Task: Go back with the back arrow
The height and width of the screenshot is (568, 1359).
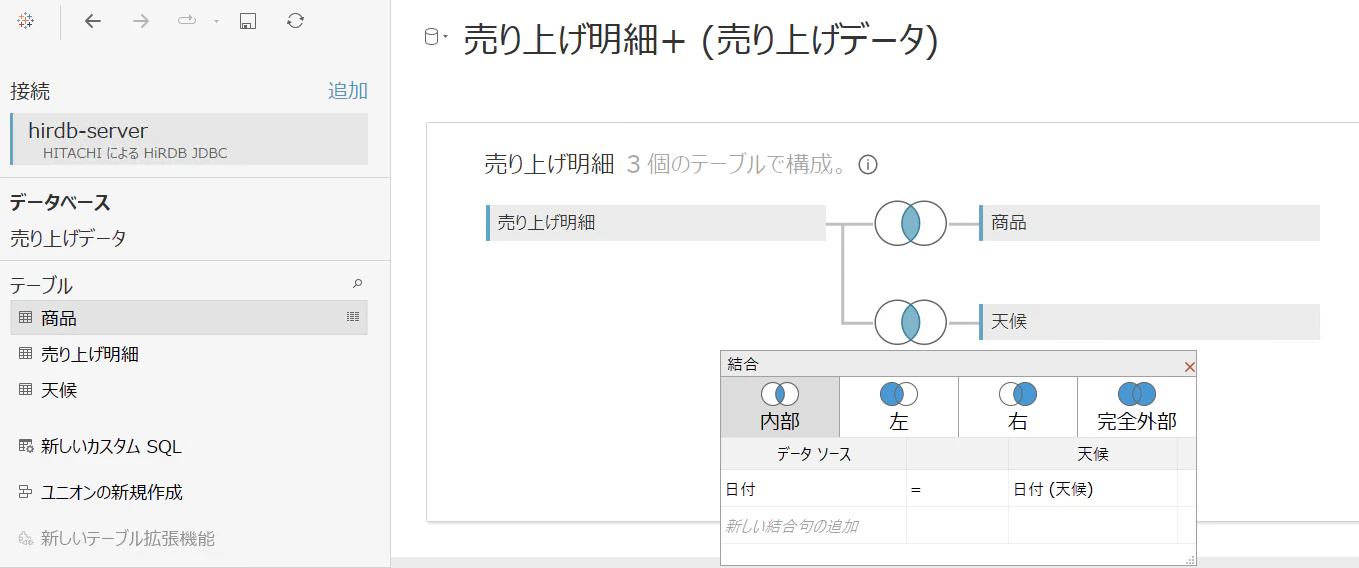Action: click(93, 21)
